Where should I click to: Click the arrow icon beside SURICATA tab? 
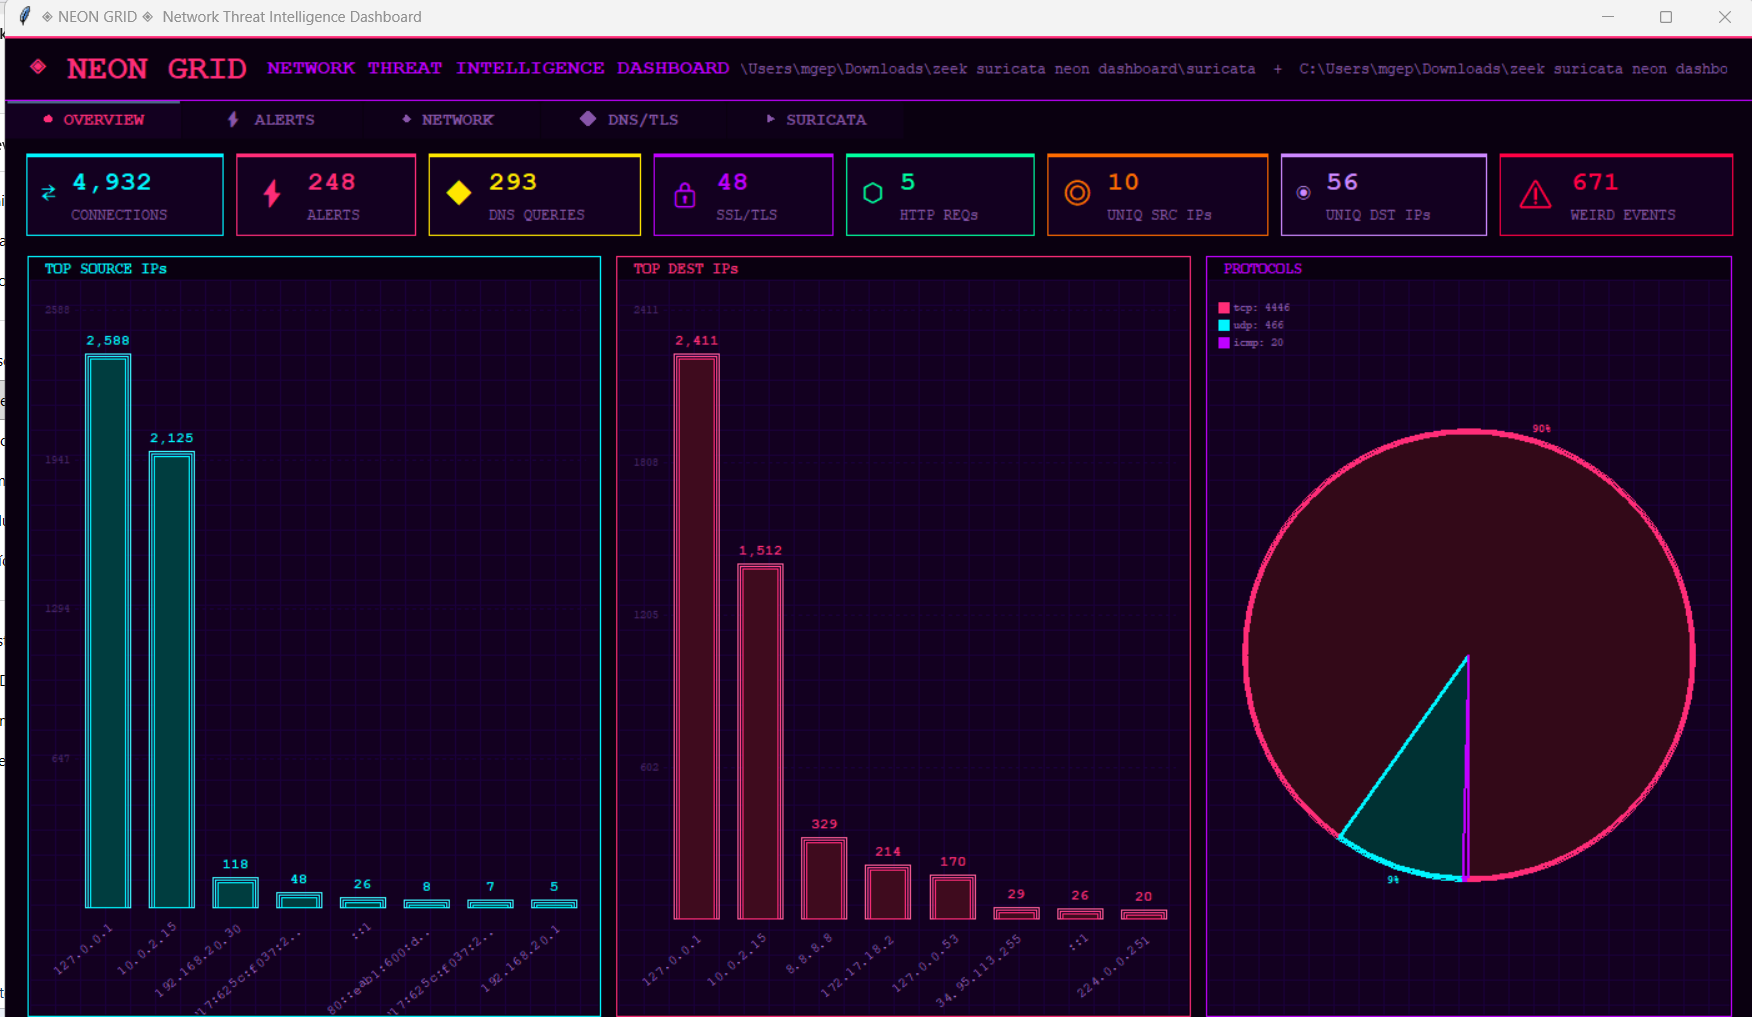pos(770,119)
